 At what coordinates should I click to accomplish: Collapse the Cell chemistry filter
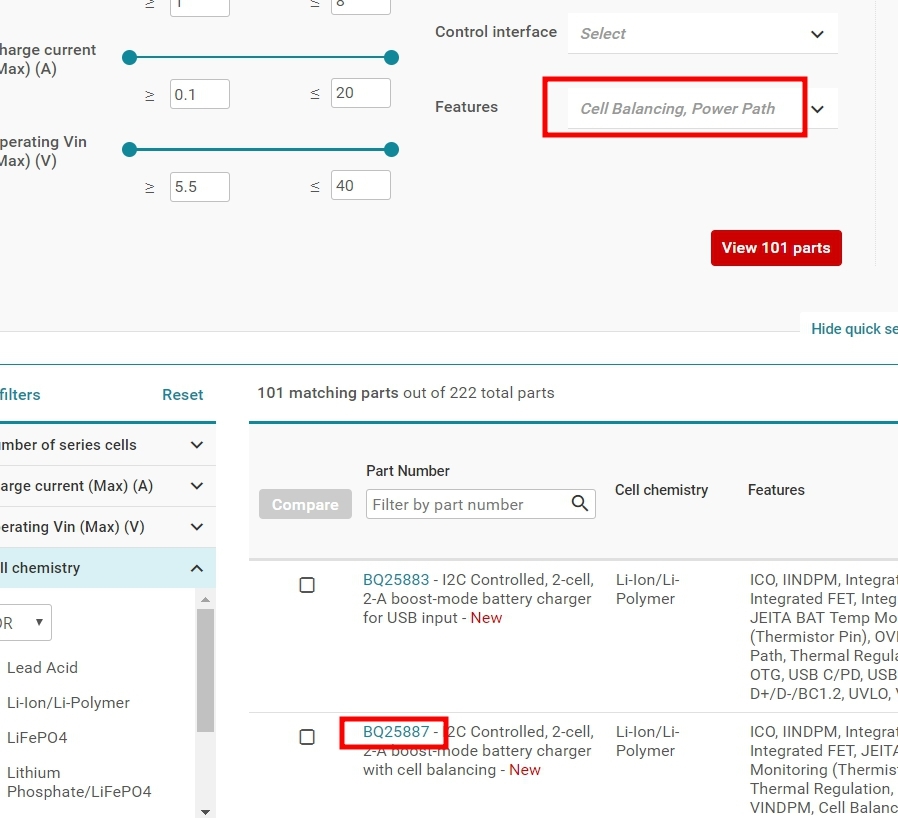pos(108,568)
